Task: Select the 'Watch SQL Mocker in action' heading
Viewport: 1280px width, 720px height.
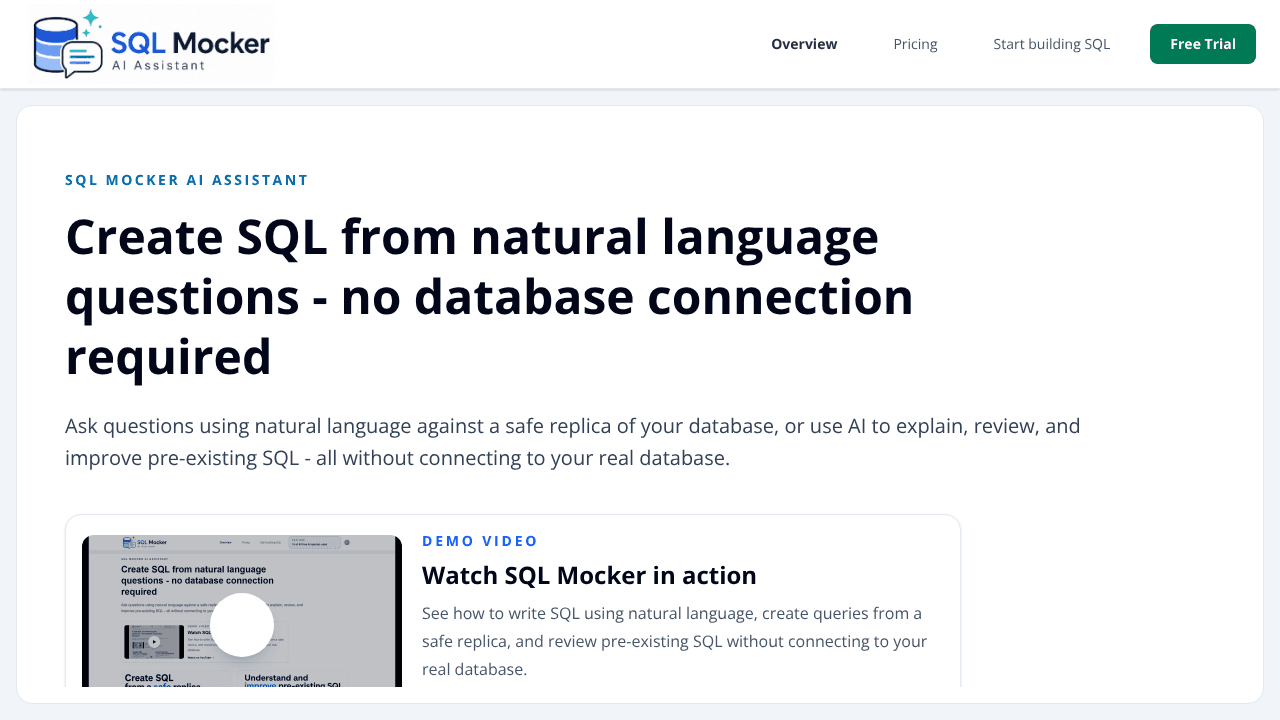Action: [x=589, y=575]
